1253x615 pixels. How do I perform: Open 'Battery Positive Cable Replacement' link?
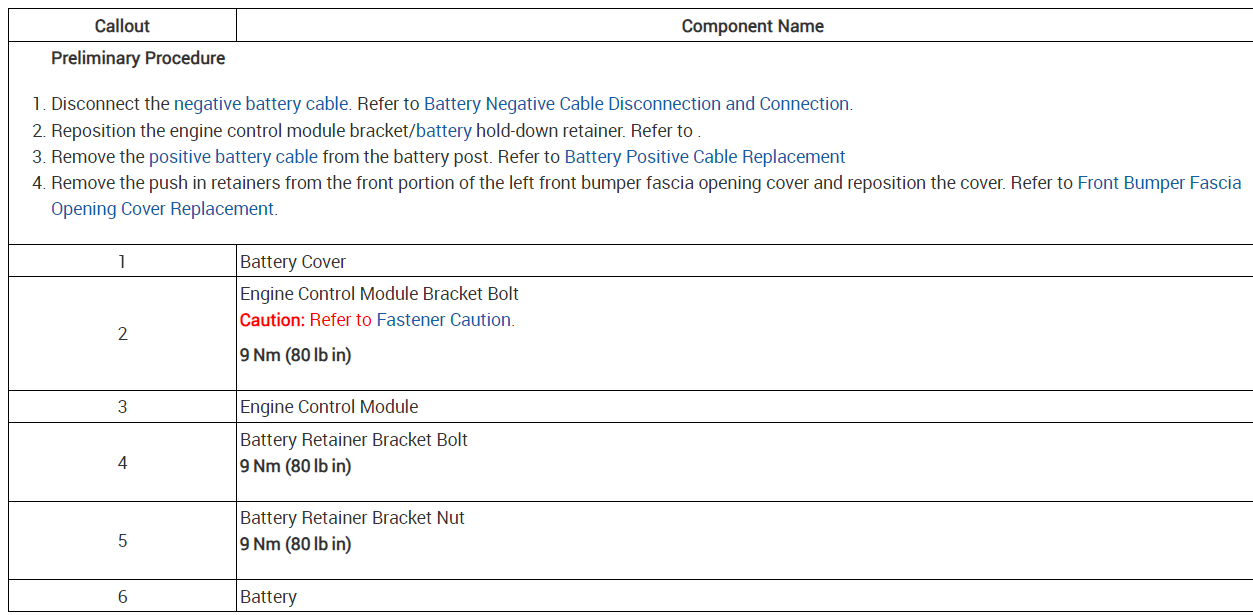705,157
